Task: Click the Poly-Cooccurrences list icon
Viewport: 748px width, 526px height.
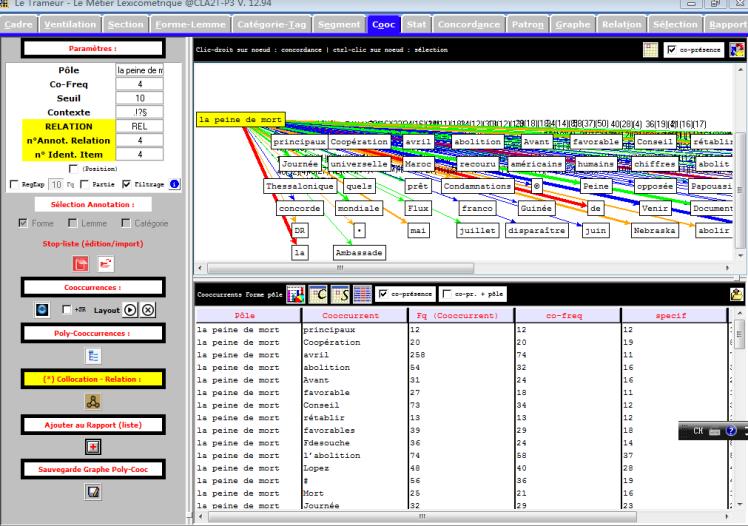Action: click(93, 356)
